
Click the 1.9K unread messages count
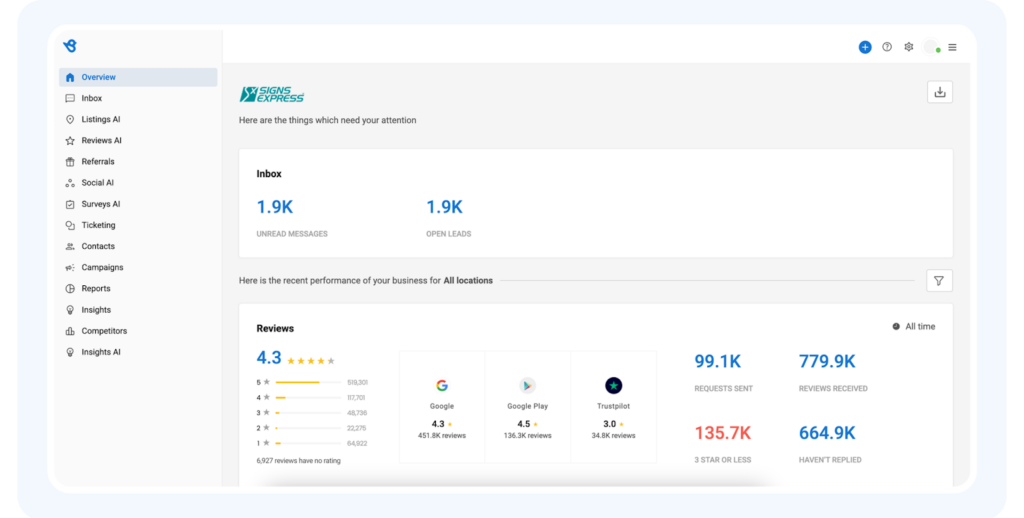pyautogui.click(x=275, y=207)
